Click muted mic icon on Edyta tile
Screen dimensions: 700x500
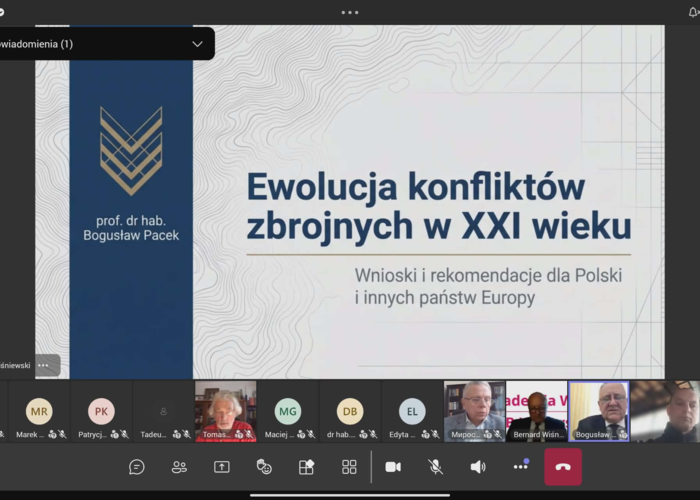[x=435, y=434]
